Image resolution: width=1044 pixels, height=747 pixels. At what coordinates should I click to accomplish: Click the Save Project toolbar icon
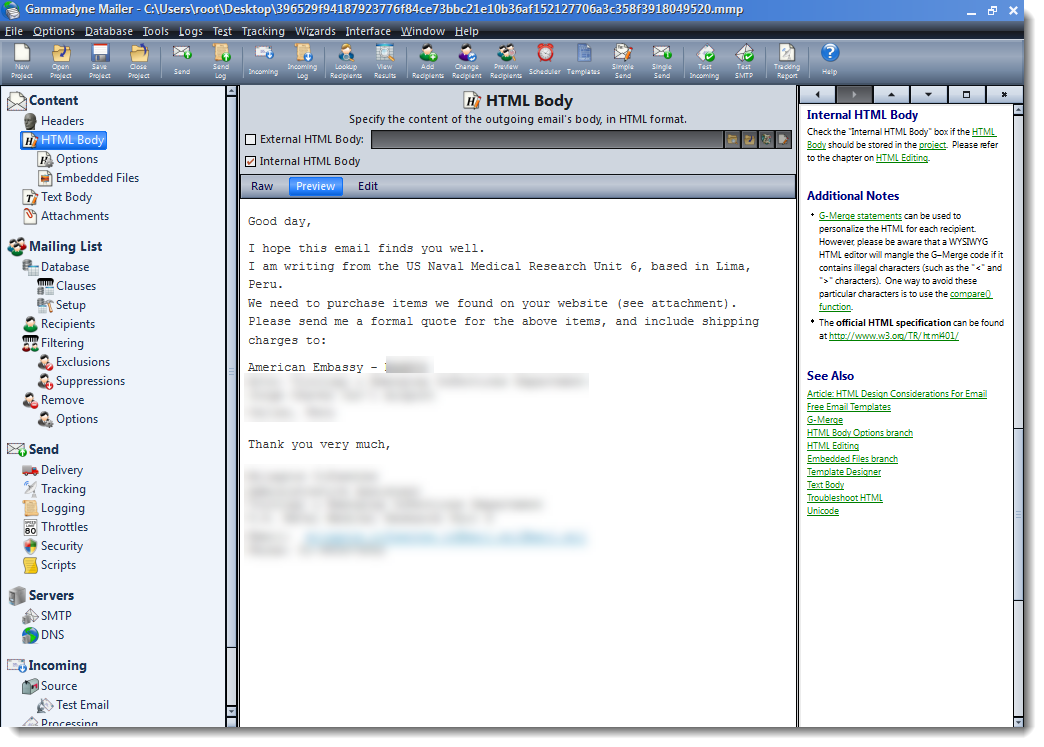point(100,61)
